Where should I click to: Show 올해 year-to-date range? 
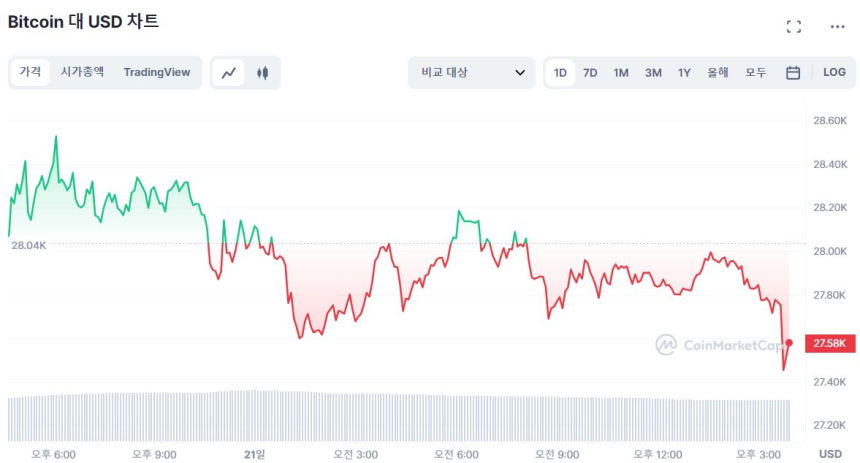pyautogui.click(x=718, y=72)
